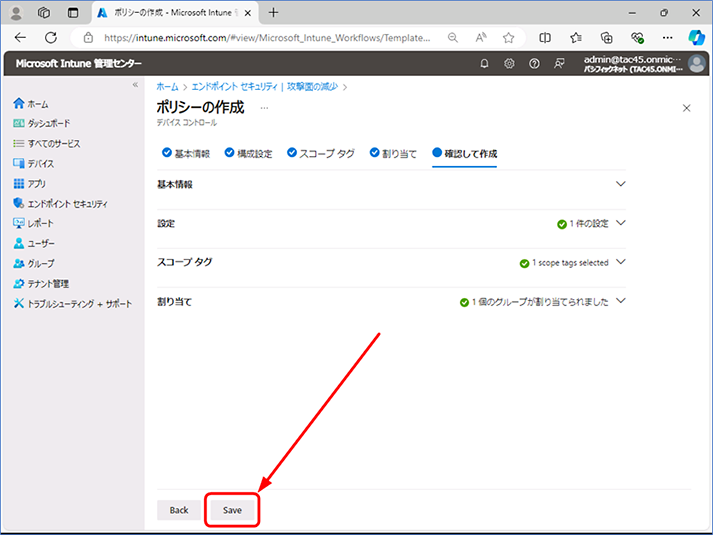Click the エンドポイント セキュリティ | 攻撃面の減少 breadcrumb

pyautogui.click(x=265, y=87)
